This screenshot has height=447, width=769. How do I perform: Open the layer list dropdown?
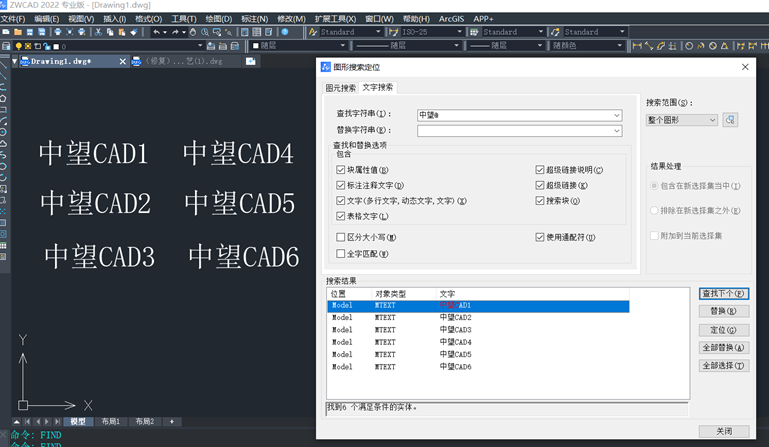[x=200, y=46]
